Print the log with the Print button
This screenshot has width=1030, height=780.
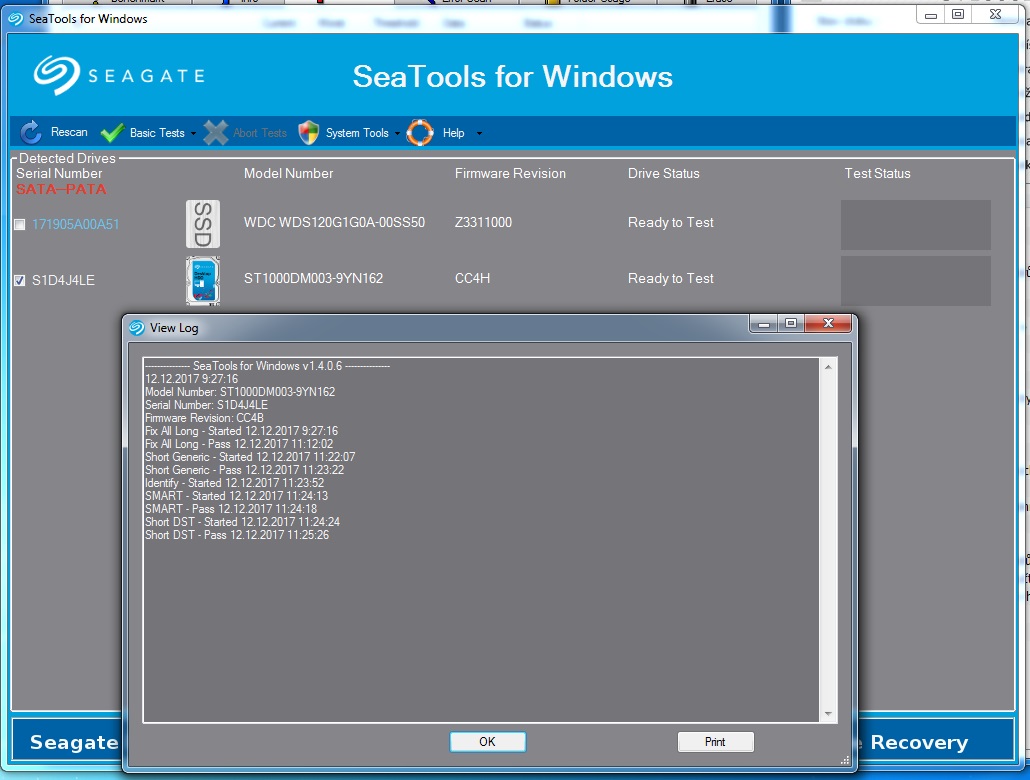(715, 742)
